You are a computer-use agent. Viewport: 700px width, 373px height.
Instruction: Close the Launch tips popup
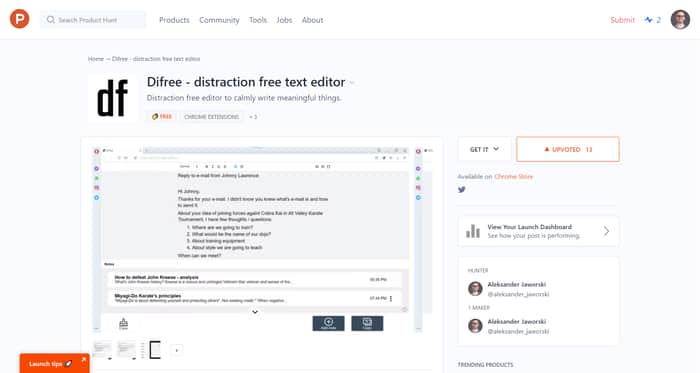click(83, 359)
